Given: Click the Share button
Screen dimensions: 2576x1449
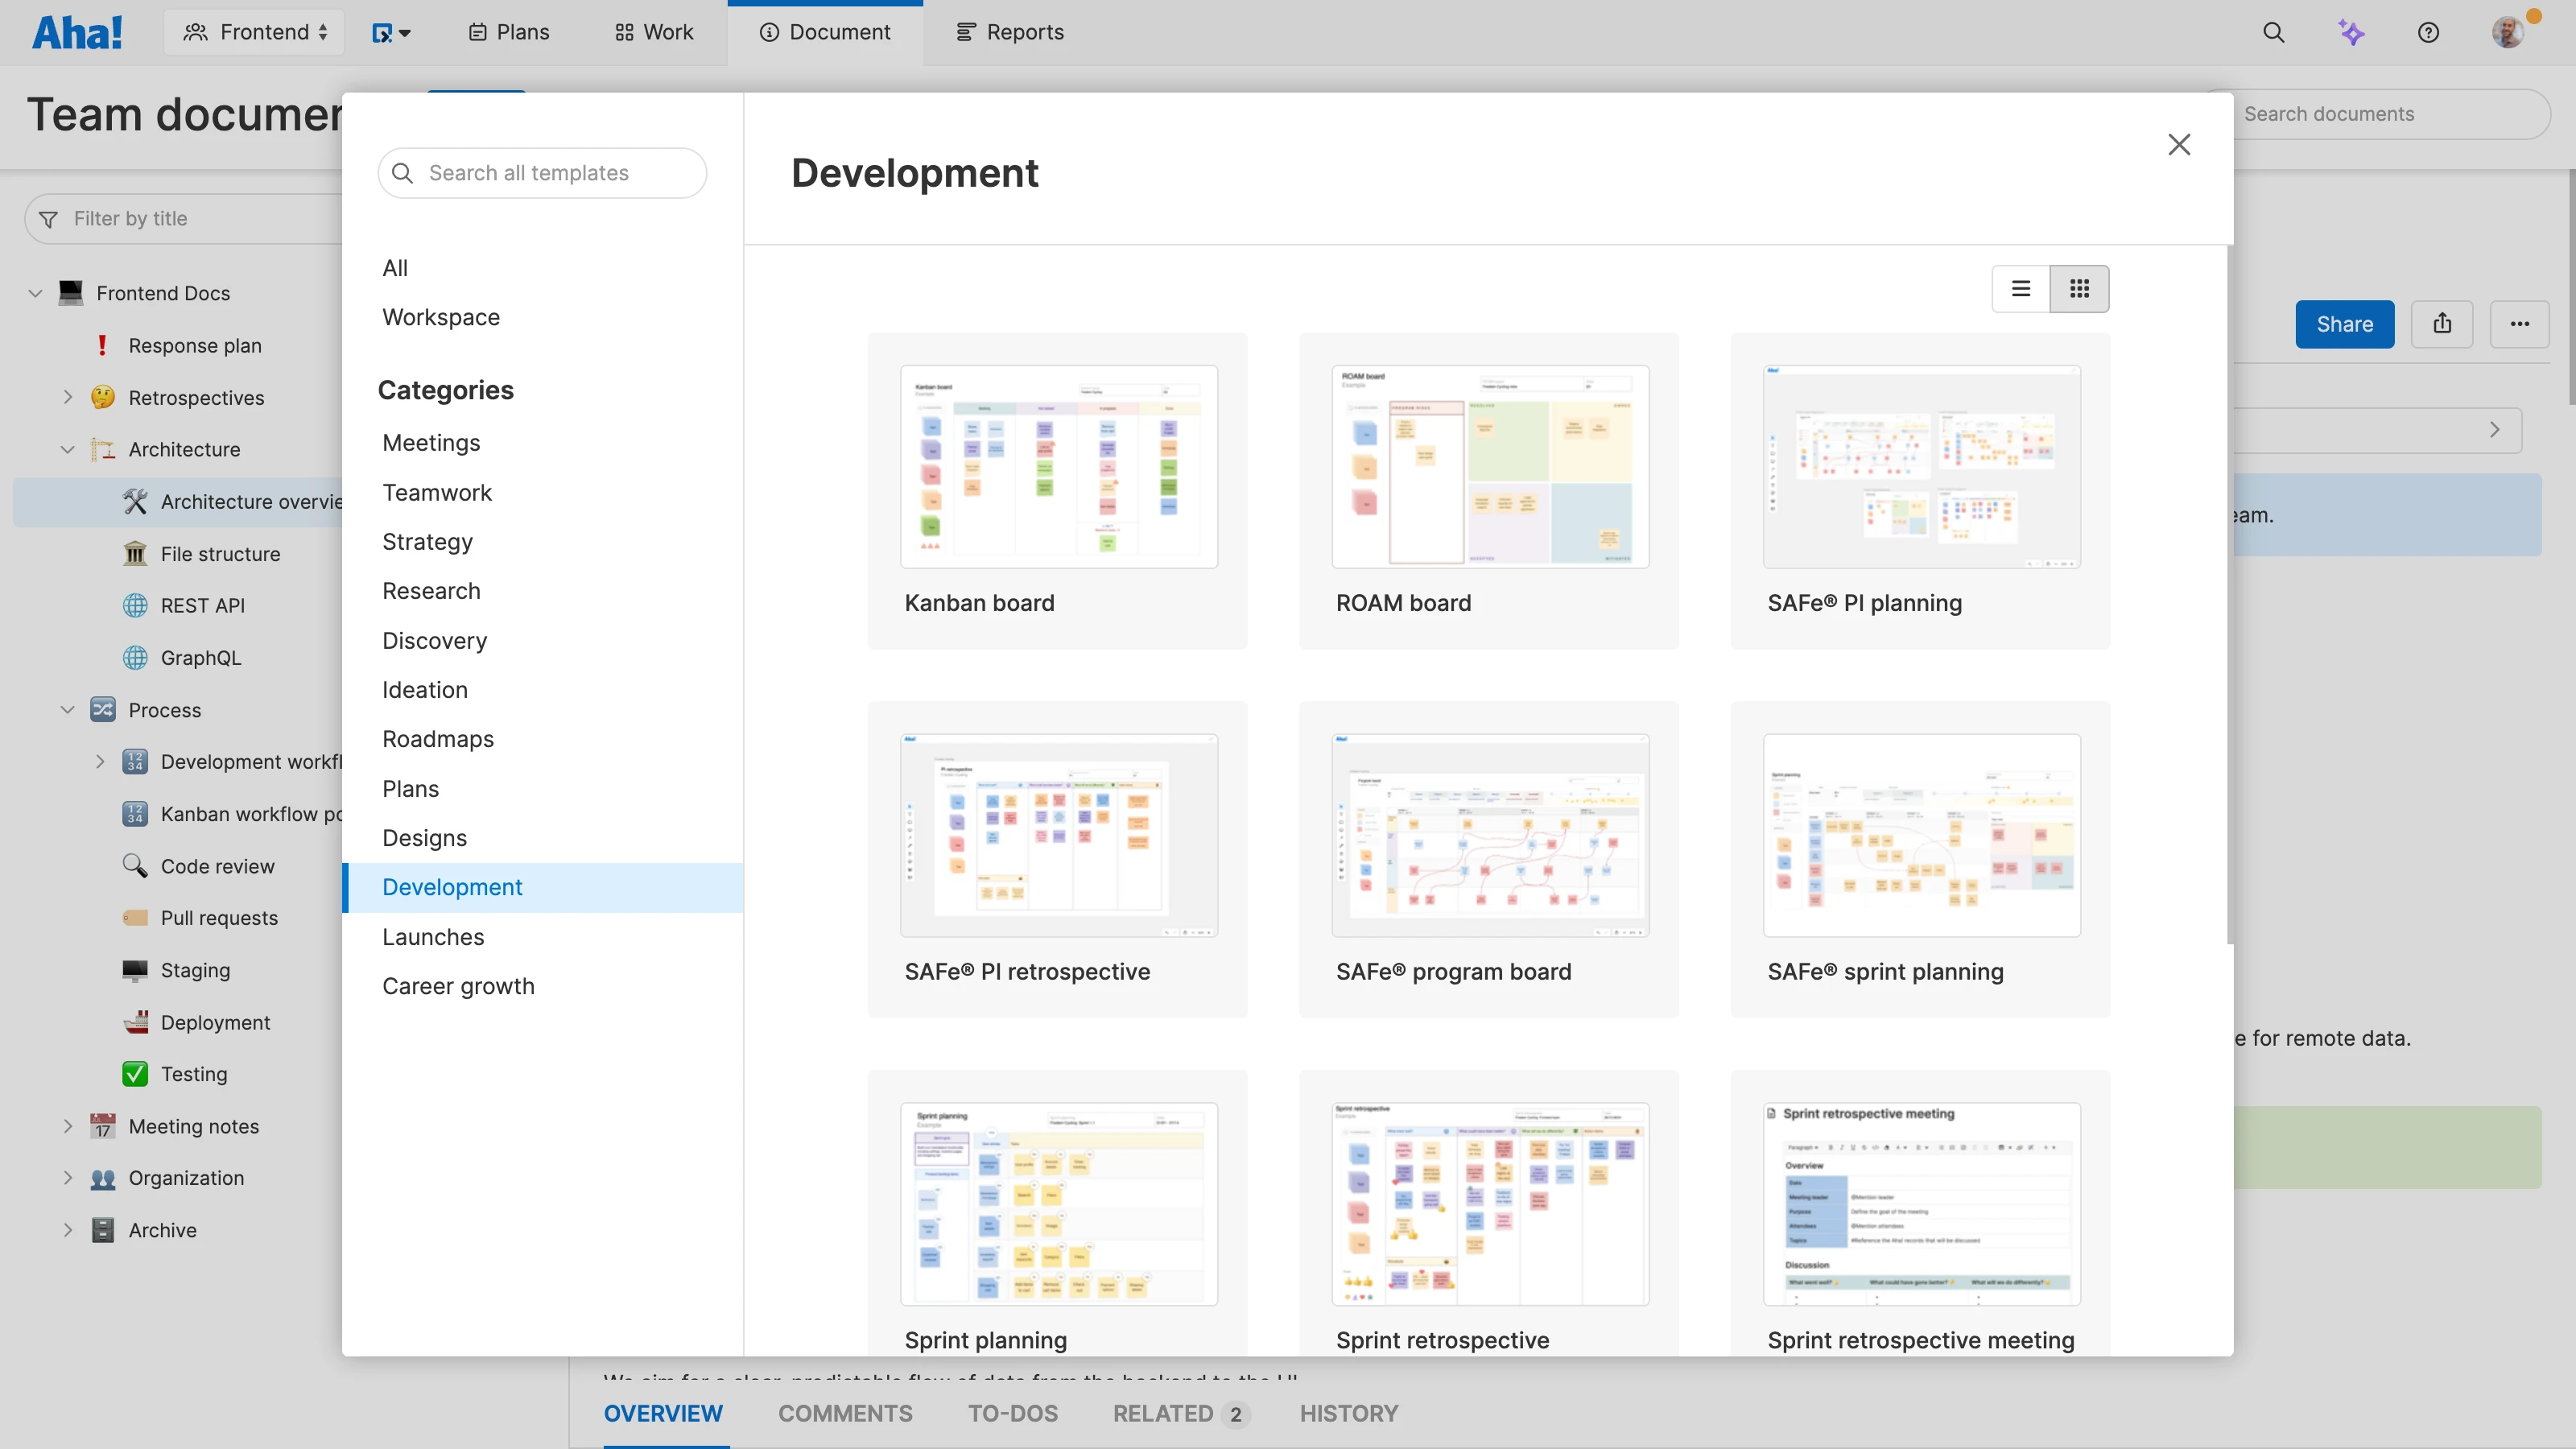Looking at the screenshot, I should (2344, 323).
